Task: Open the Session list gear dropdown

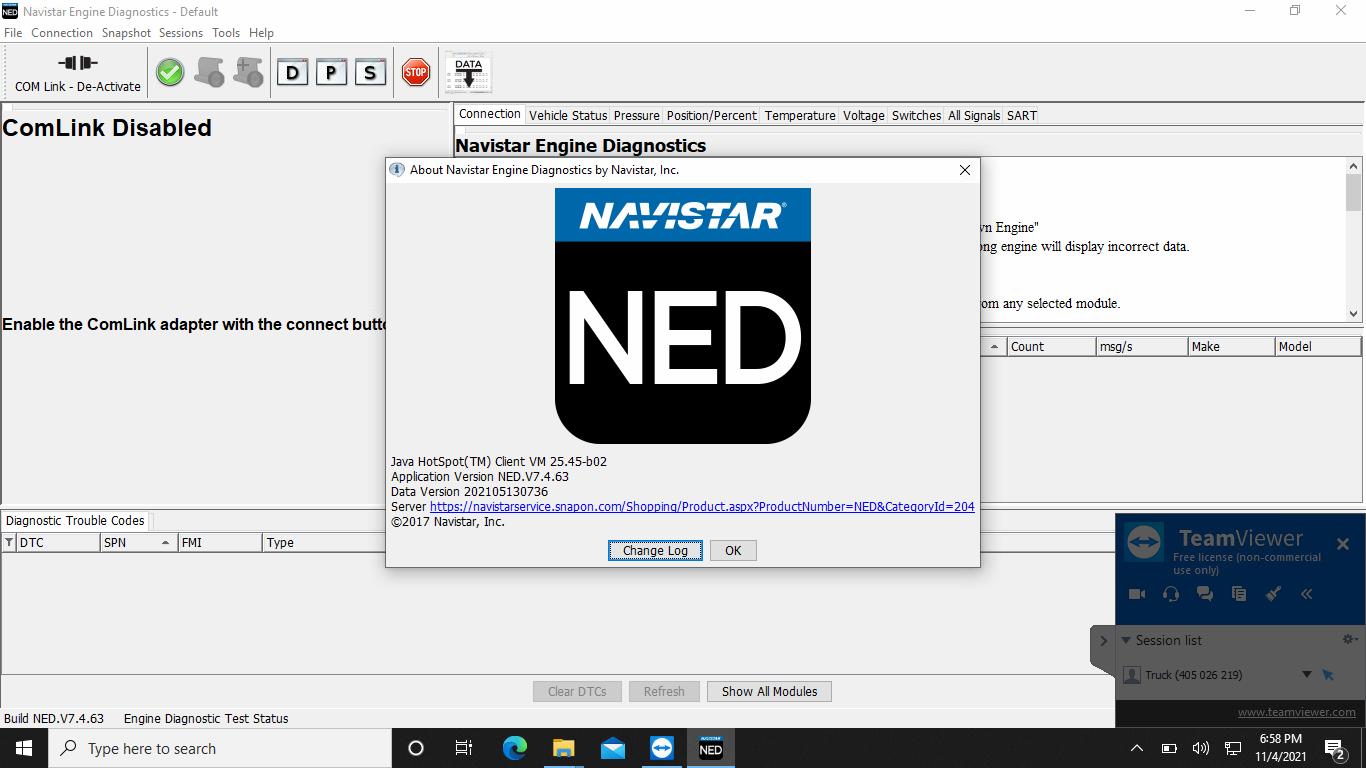Action: (1349, 640)
